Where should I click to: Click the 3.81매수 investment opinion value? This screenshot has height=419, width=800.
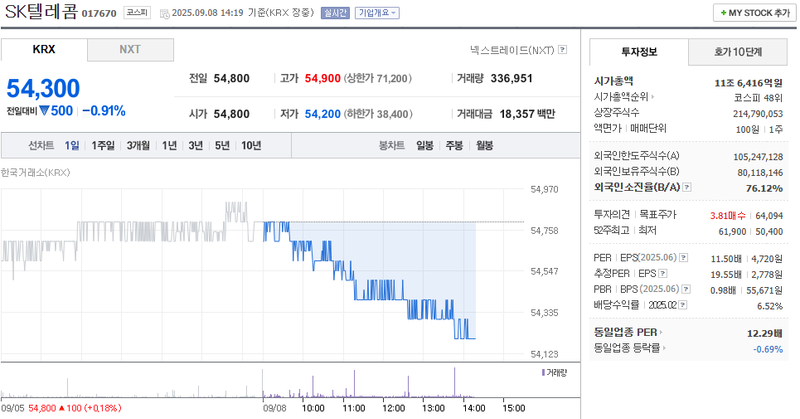coord(728,216)
